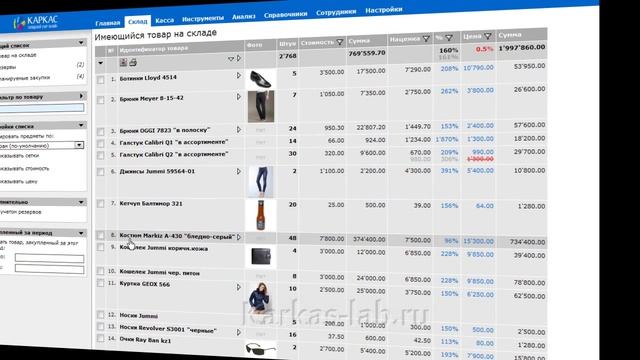Open shoe photo for Ботинки Lloyd 4514
The width and height of the screenshot is (640, 360).
click(x=260, y=79)
